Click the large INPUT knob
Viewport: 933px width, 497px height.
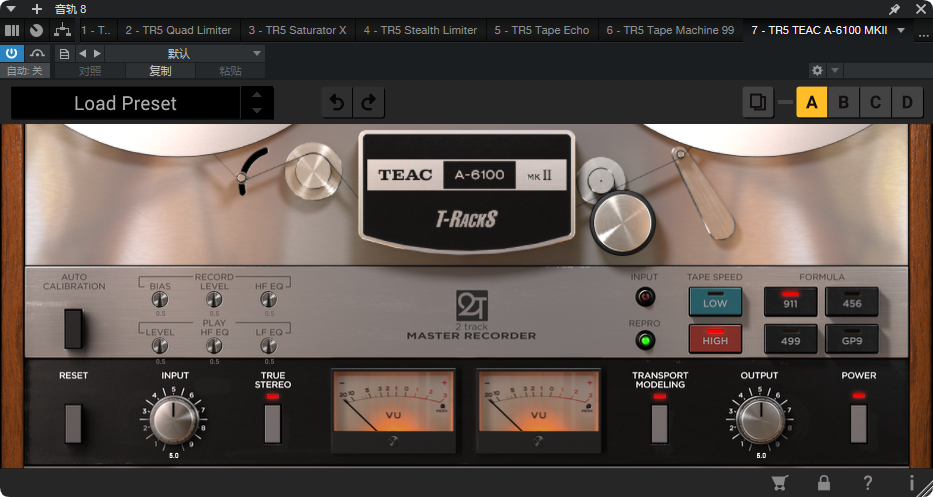click(x=174, y=421)
